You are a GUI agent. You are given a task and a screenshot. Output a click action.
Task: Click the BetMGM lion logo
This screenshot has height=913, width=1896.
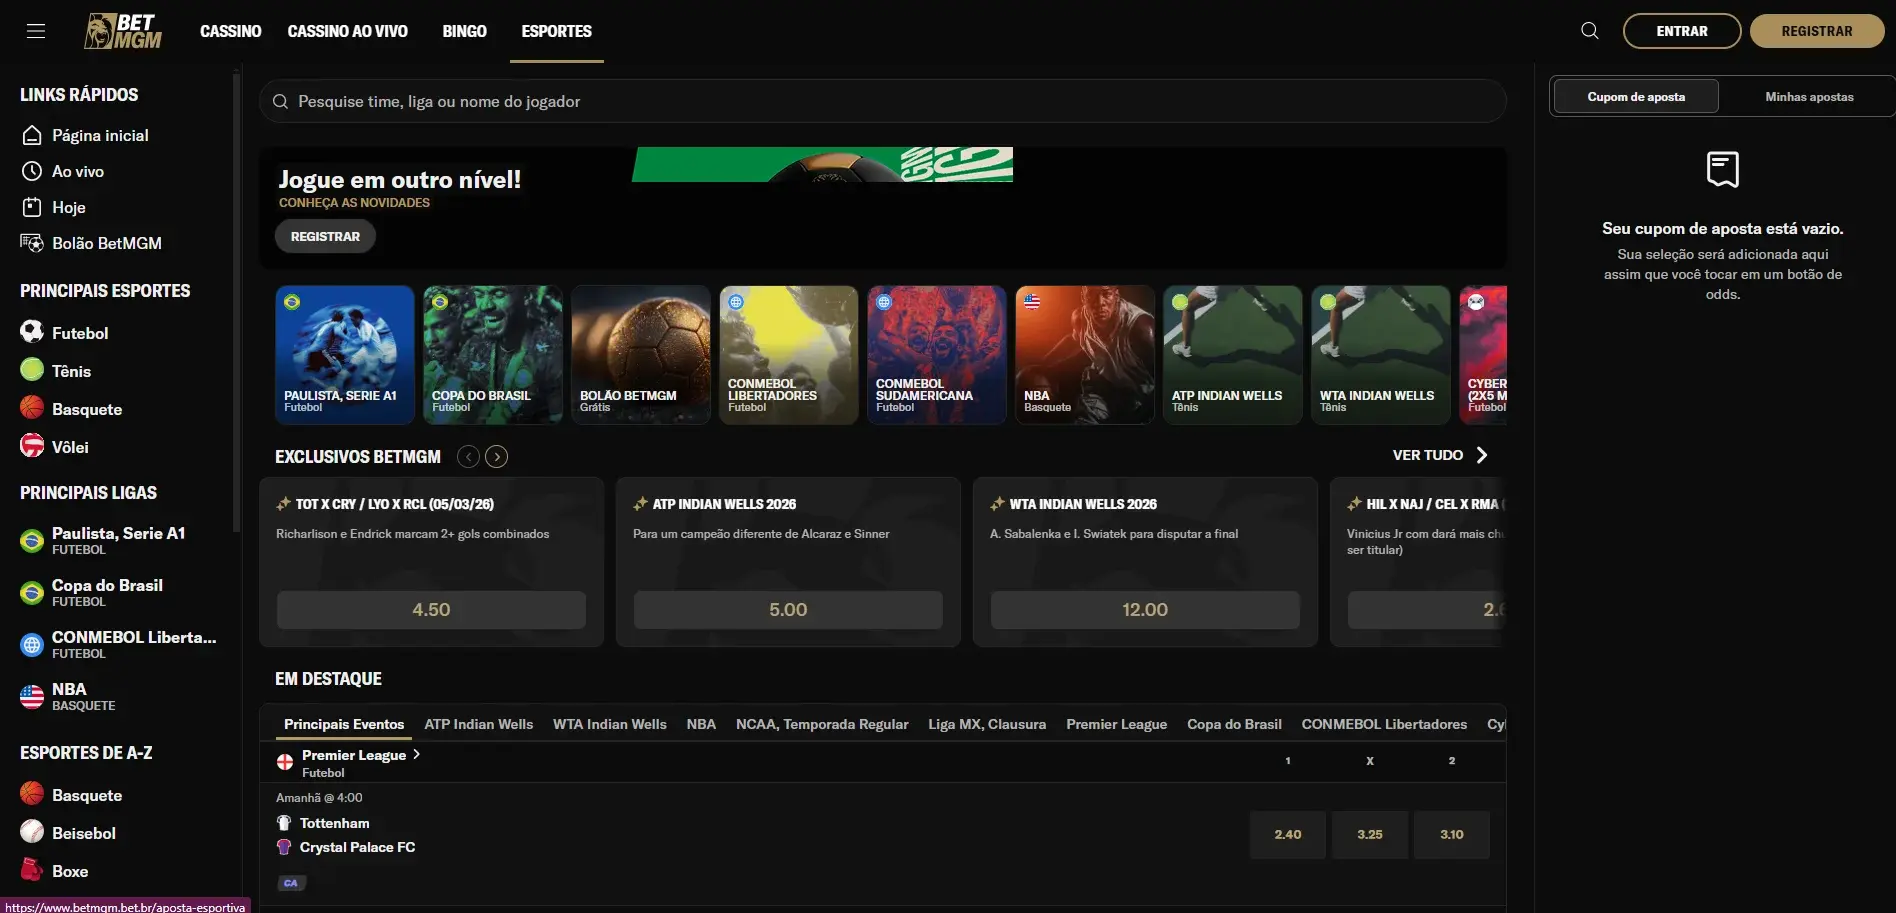point(123,31)
